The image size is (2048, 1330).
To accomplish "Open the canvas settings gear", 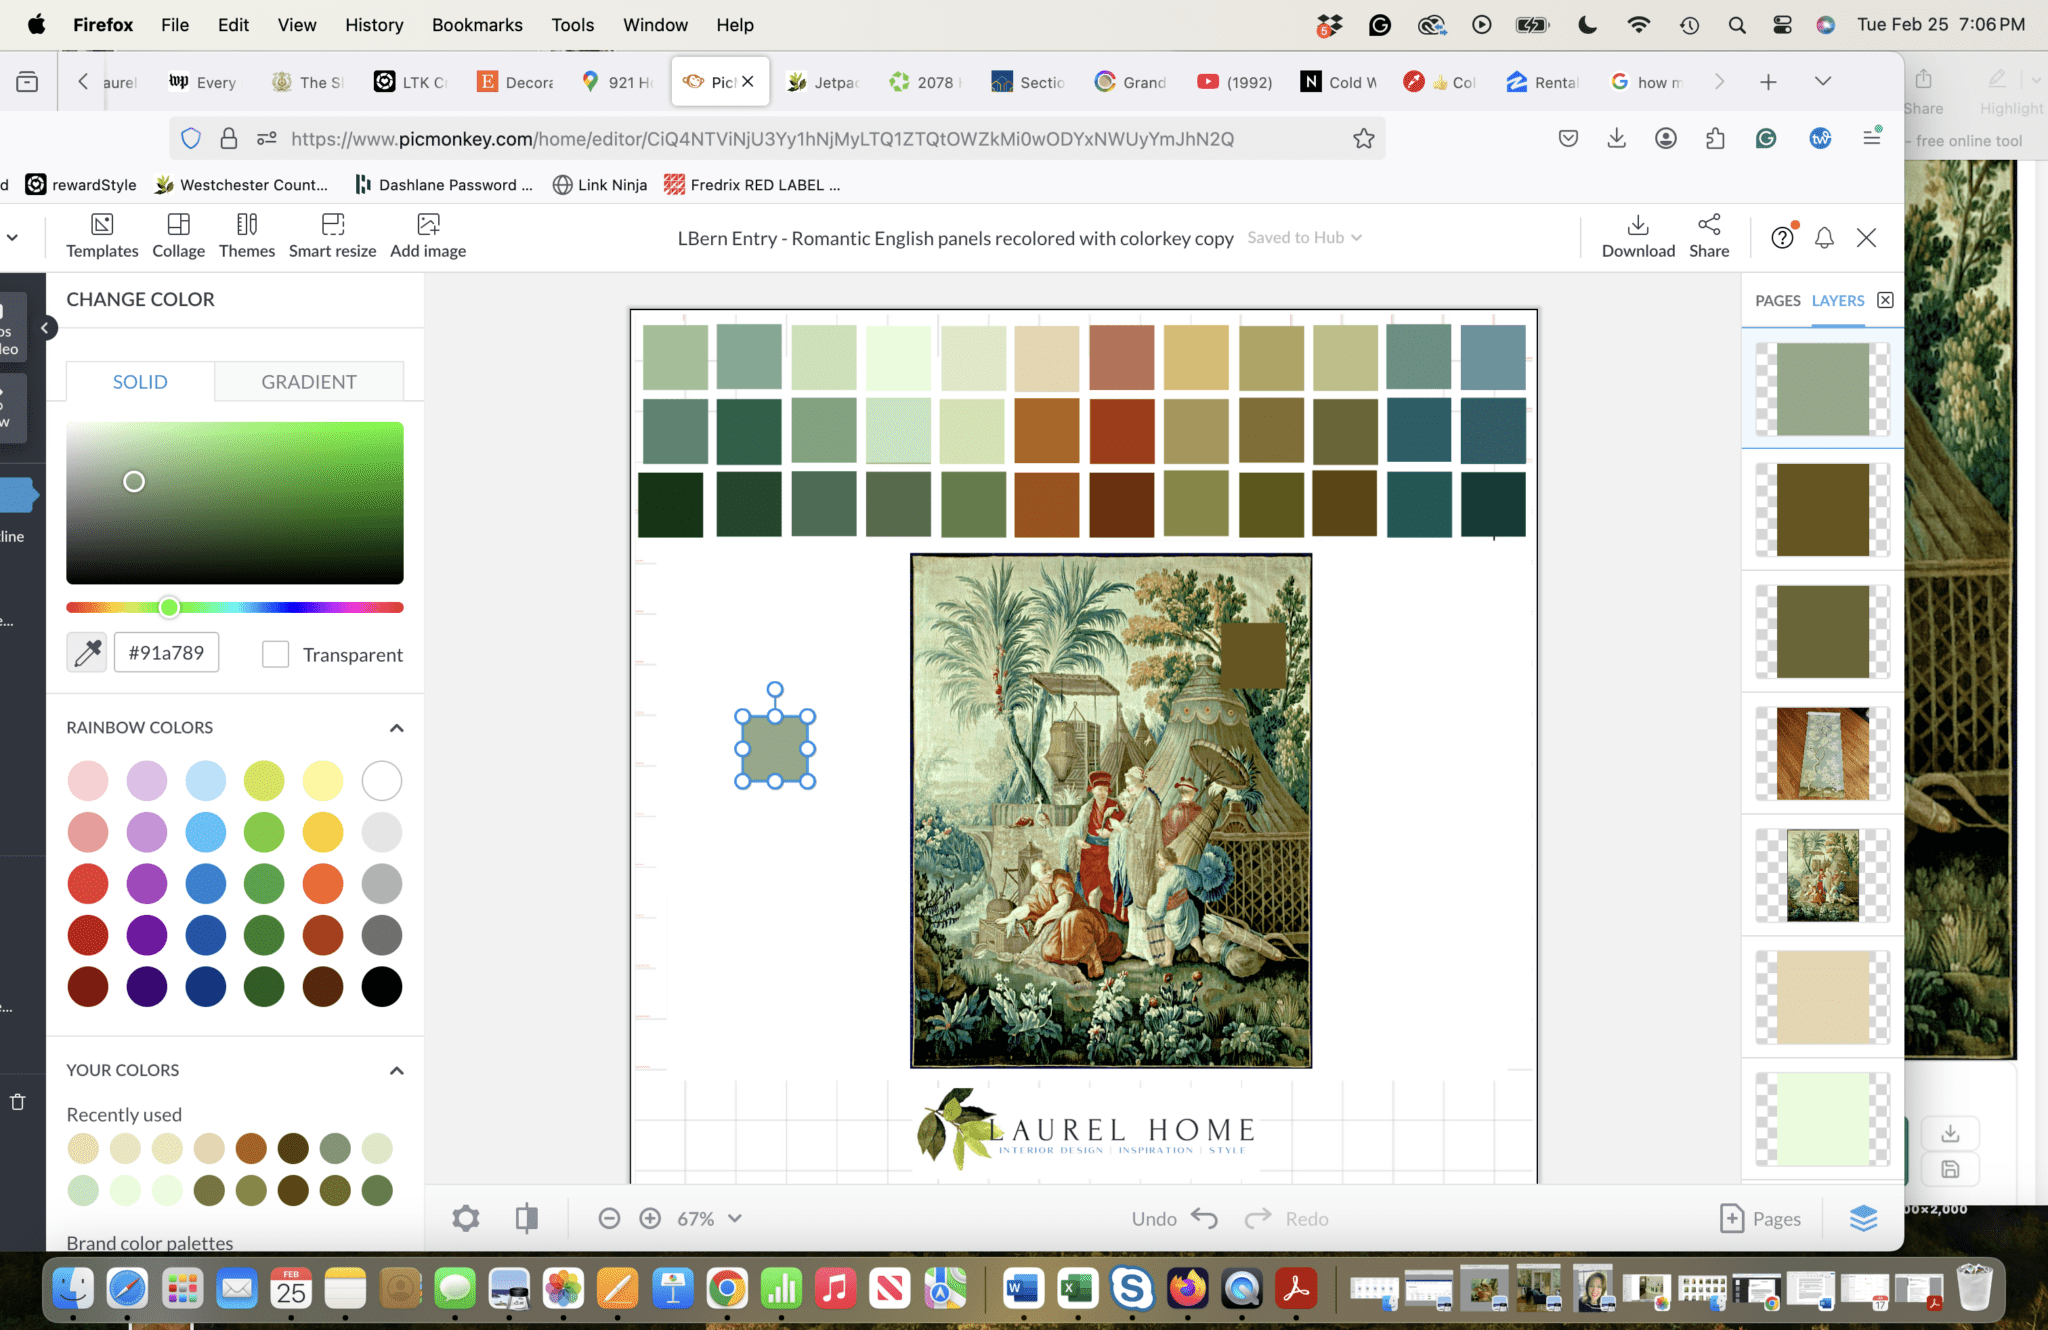I will click(x=465, y=1218).
